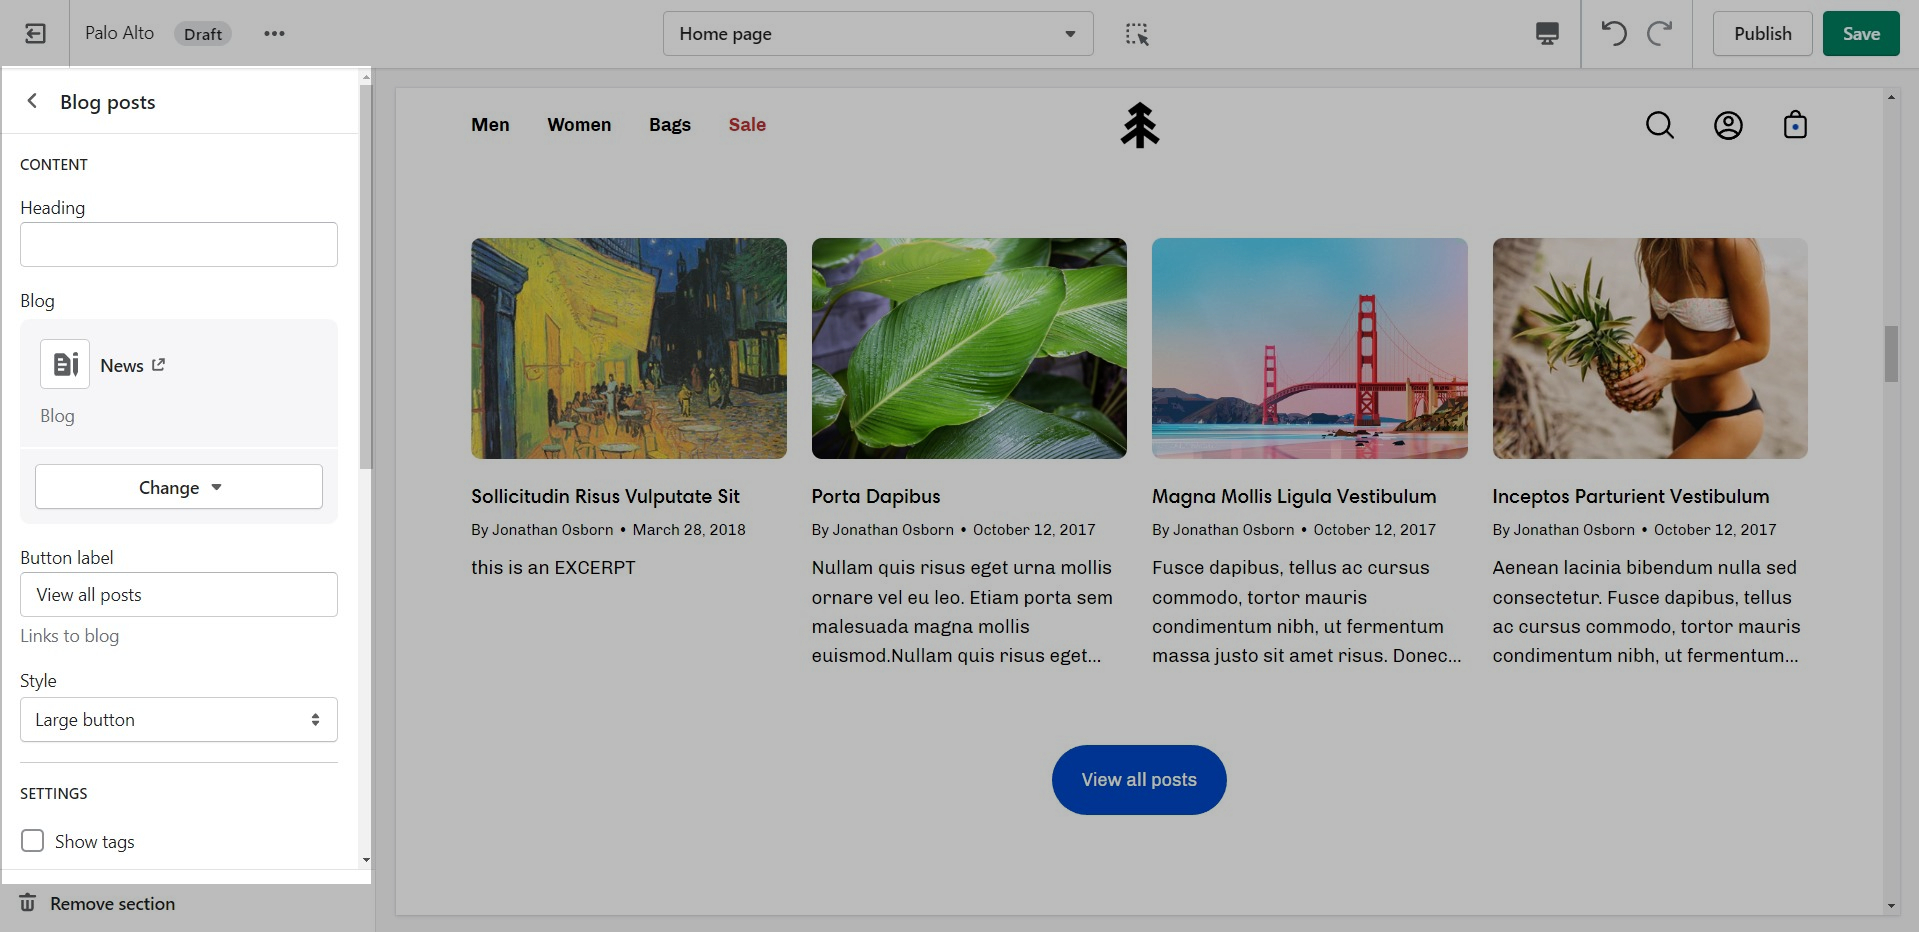Open the store search magnifier icon
The image size is (1919, 932).
tap(1659, 125)
